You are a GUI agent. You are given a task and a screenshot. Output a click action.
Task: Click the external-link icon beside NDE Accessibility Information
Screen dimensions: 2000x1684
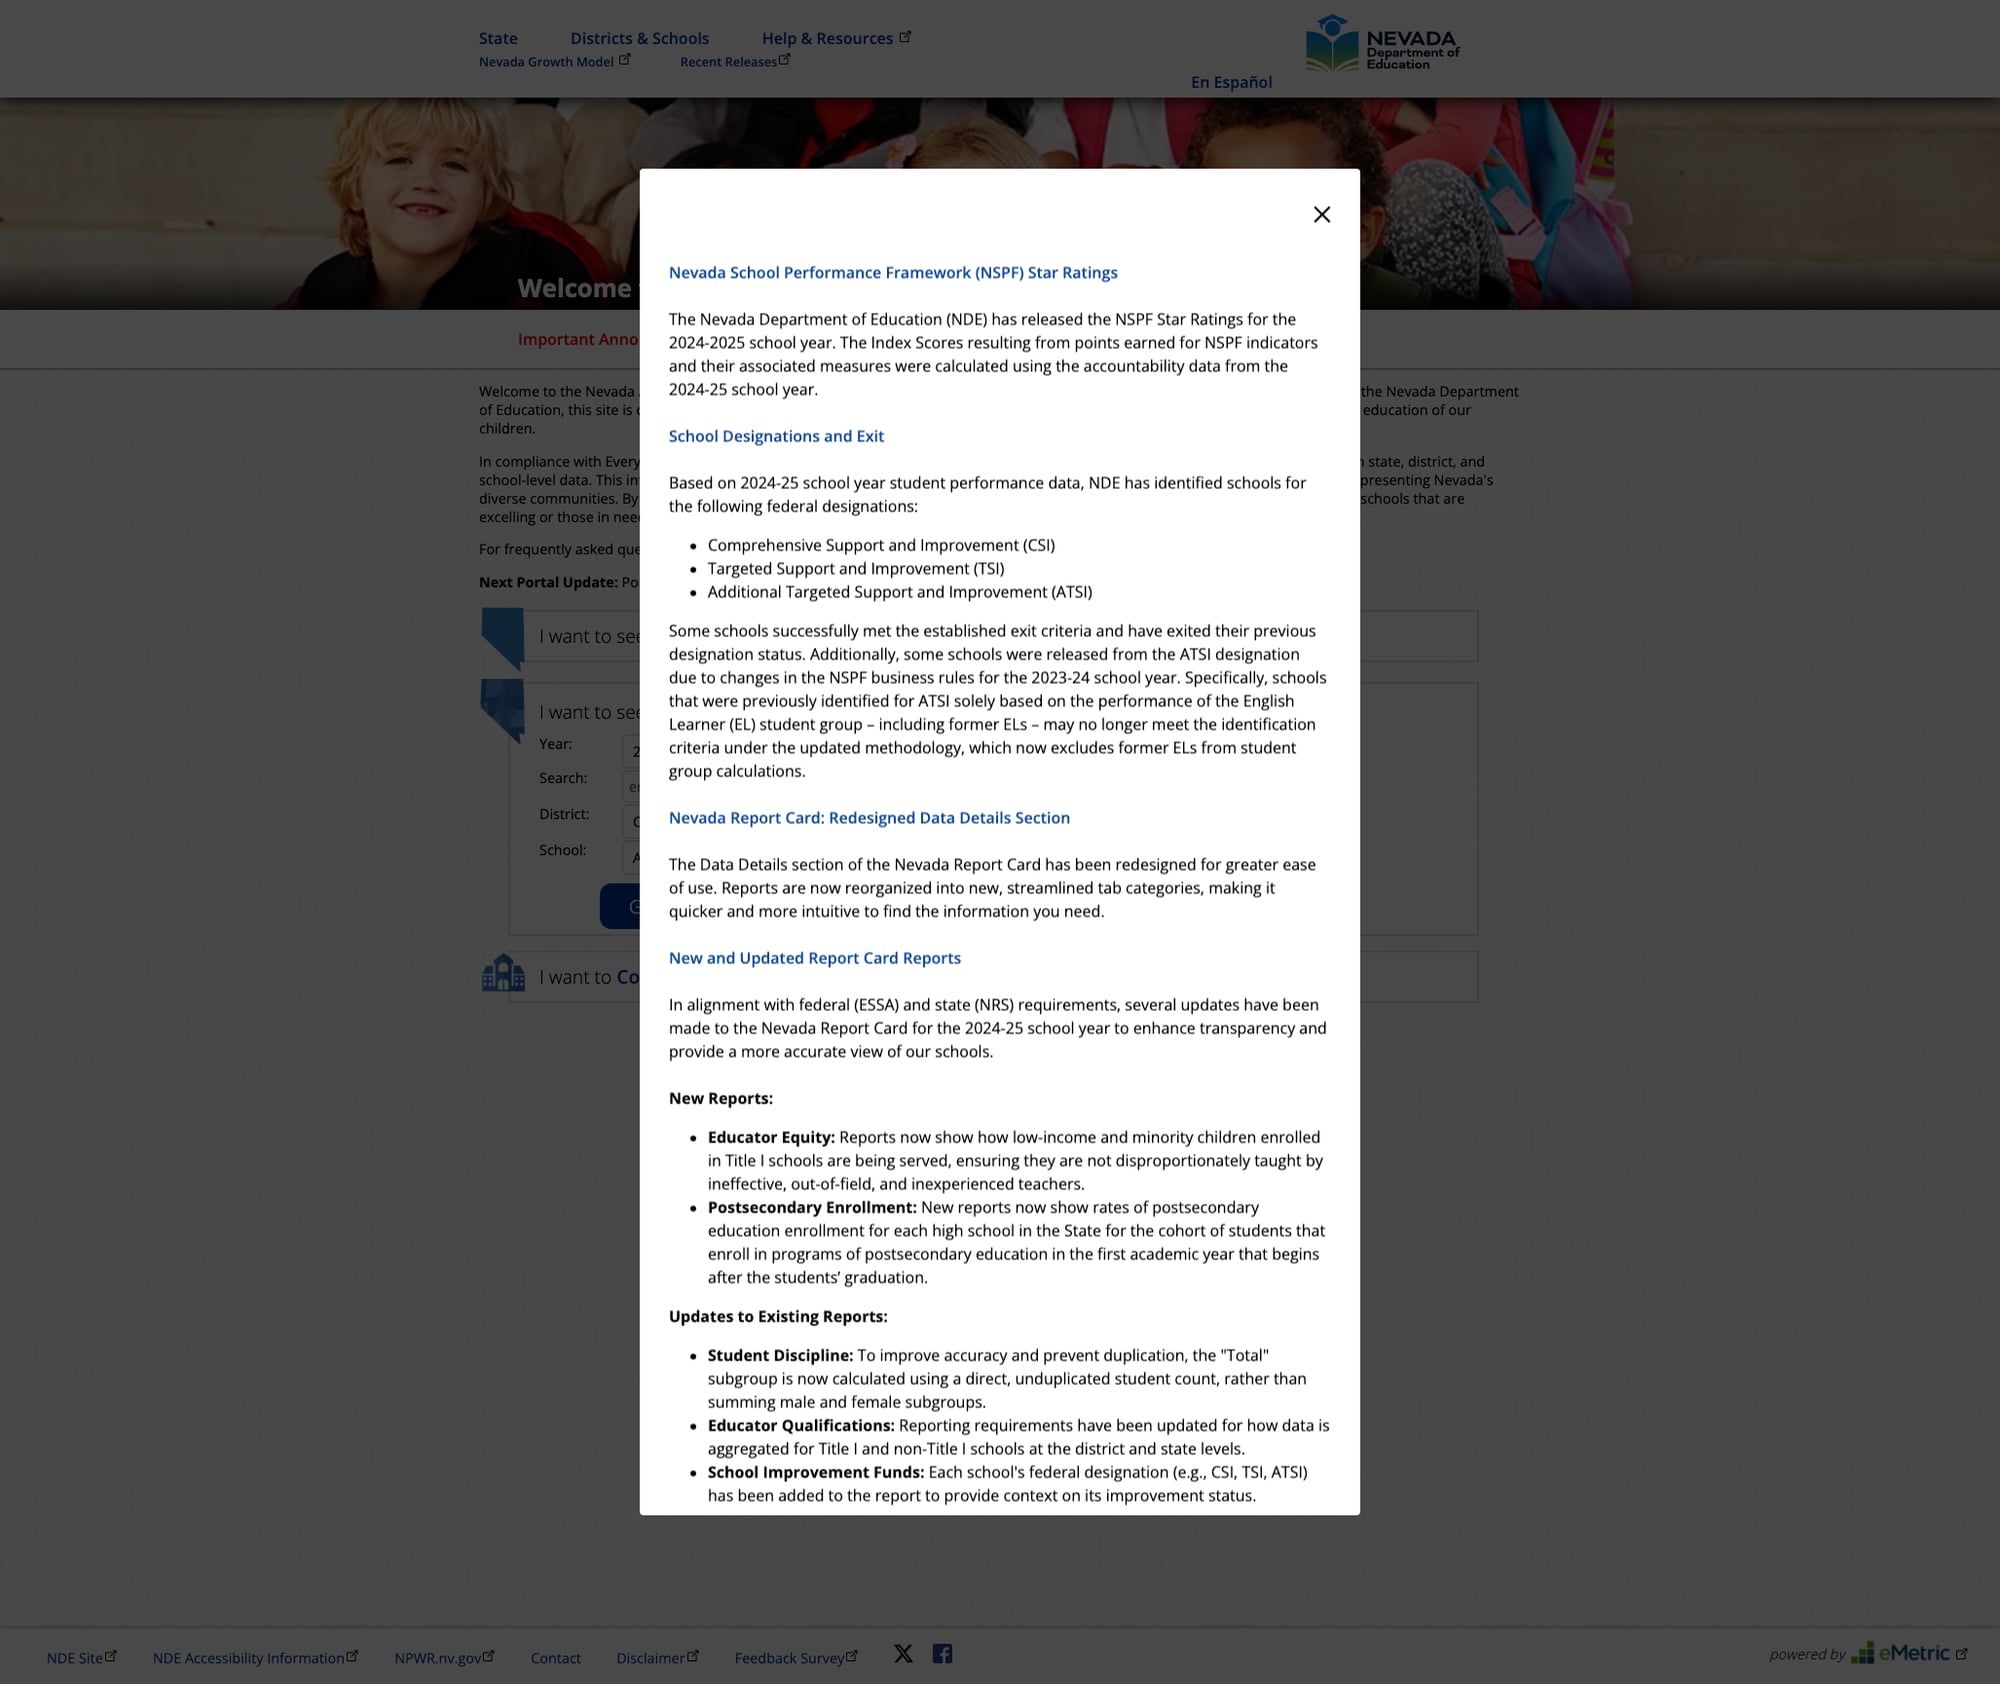click(x=352, y=1656)
